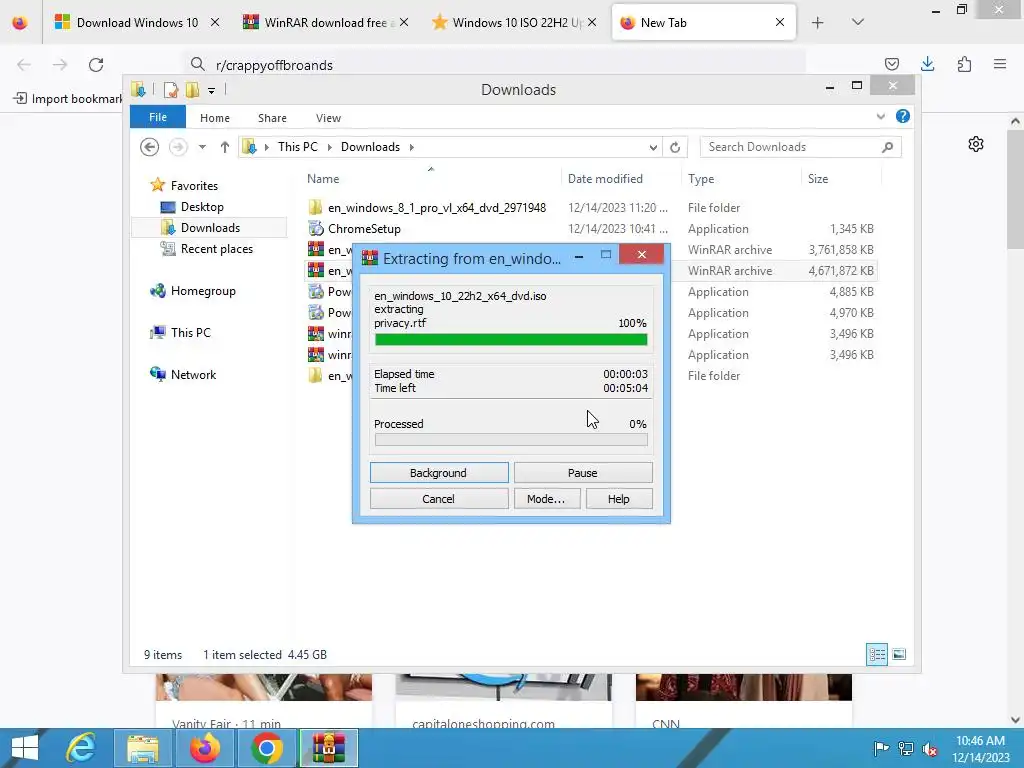Open Google Chrome from the taskbar
Viewport: 1024px width, 768px height.
coord(266,748)
